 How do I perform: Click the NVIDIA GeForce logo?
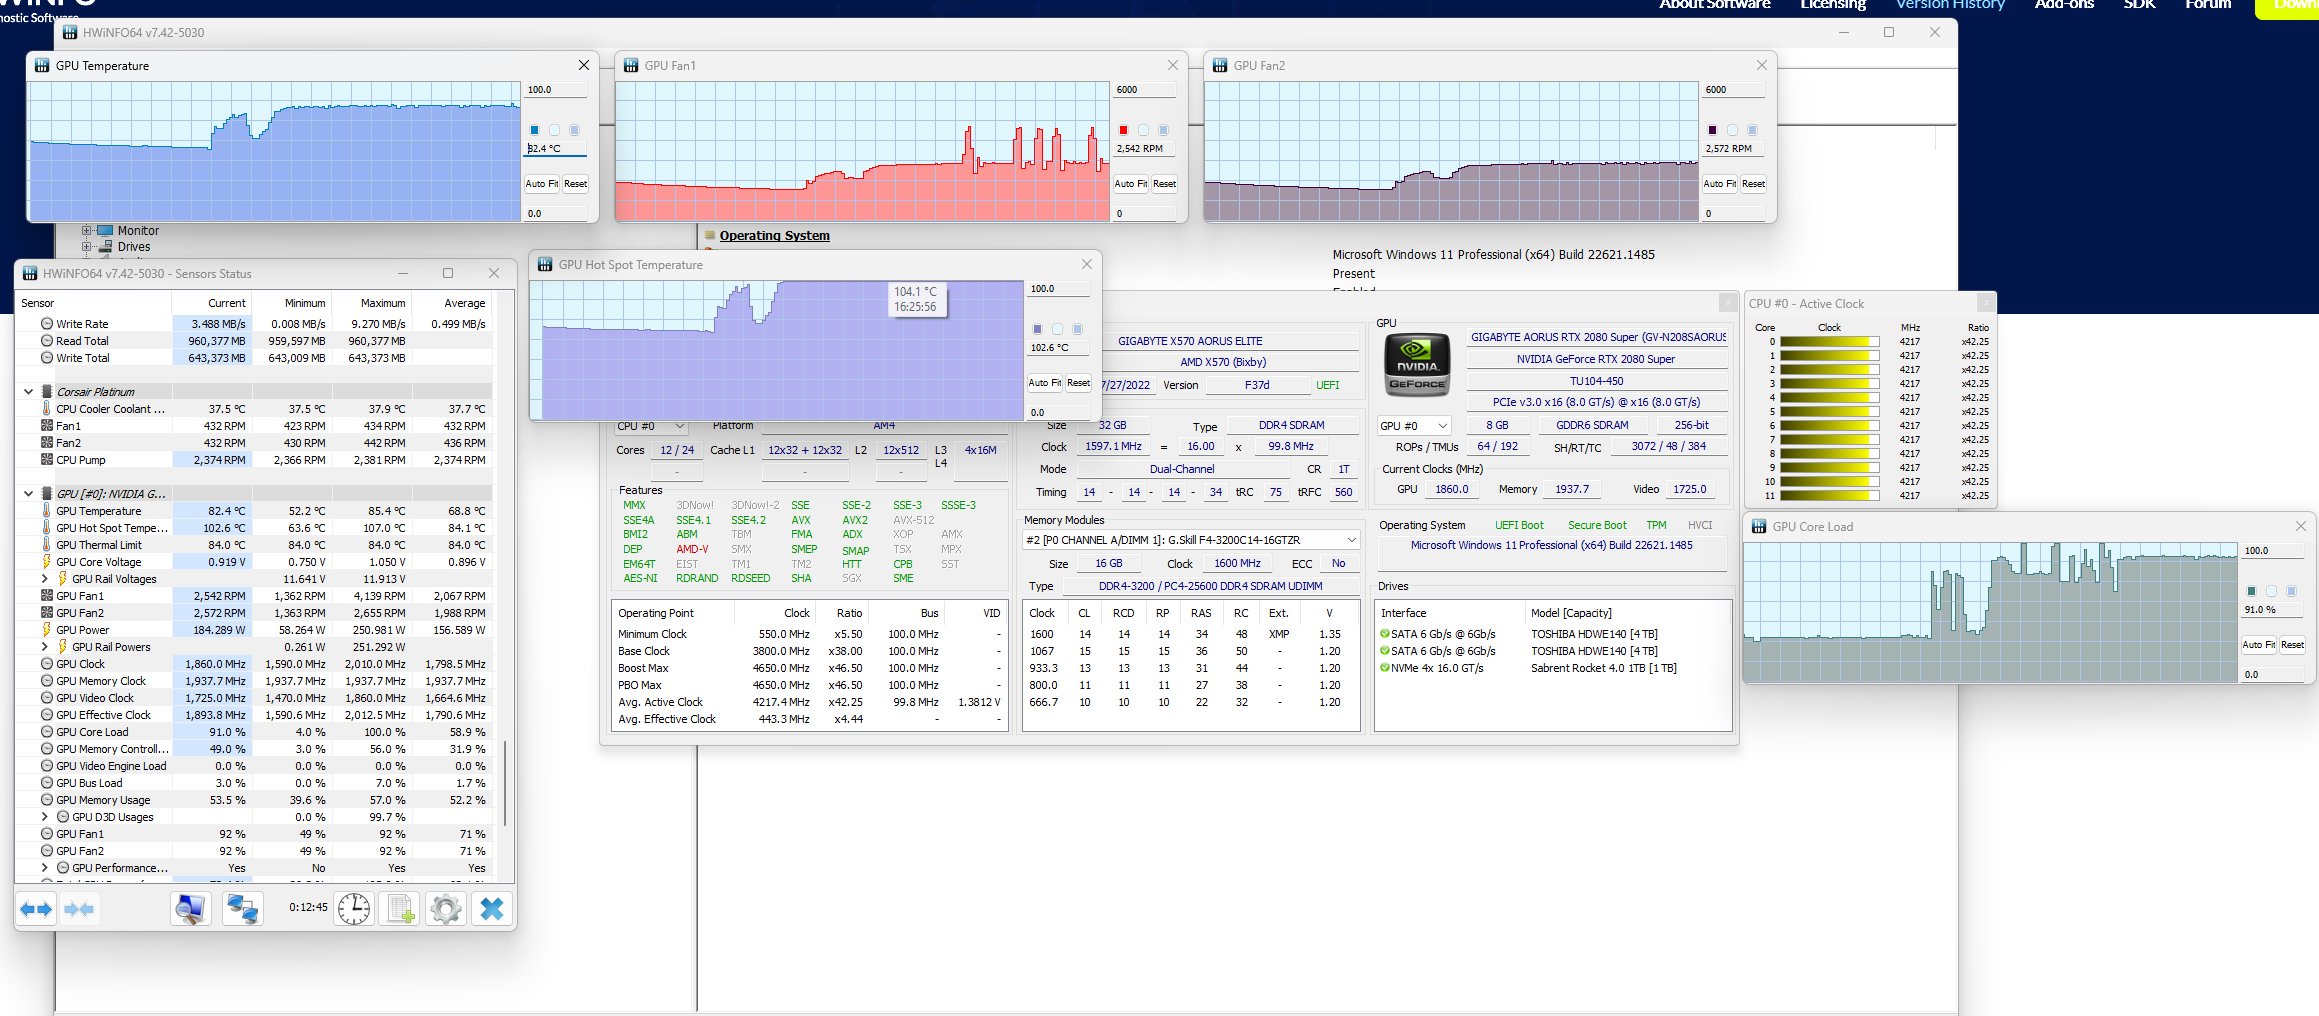1416,366
